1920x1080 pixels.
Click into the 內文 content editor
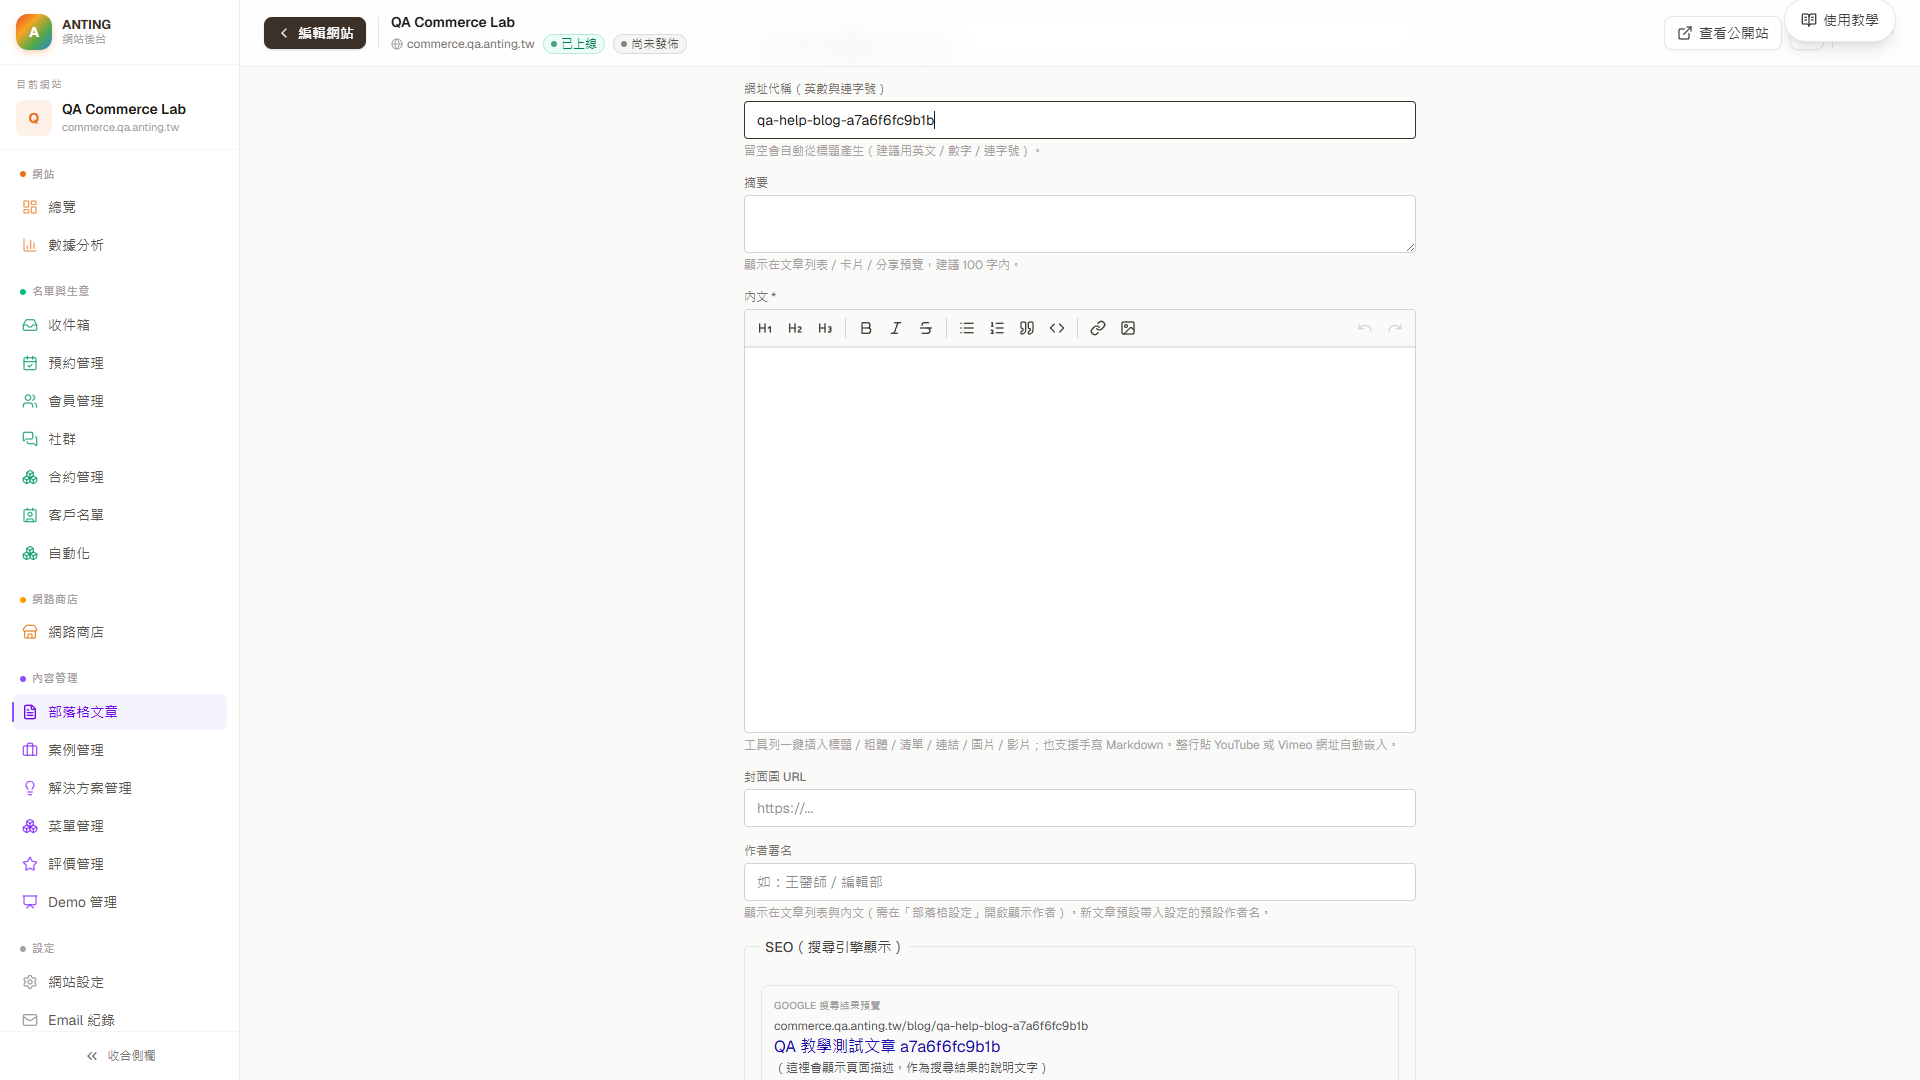(x=1080, y=540)
